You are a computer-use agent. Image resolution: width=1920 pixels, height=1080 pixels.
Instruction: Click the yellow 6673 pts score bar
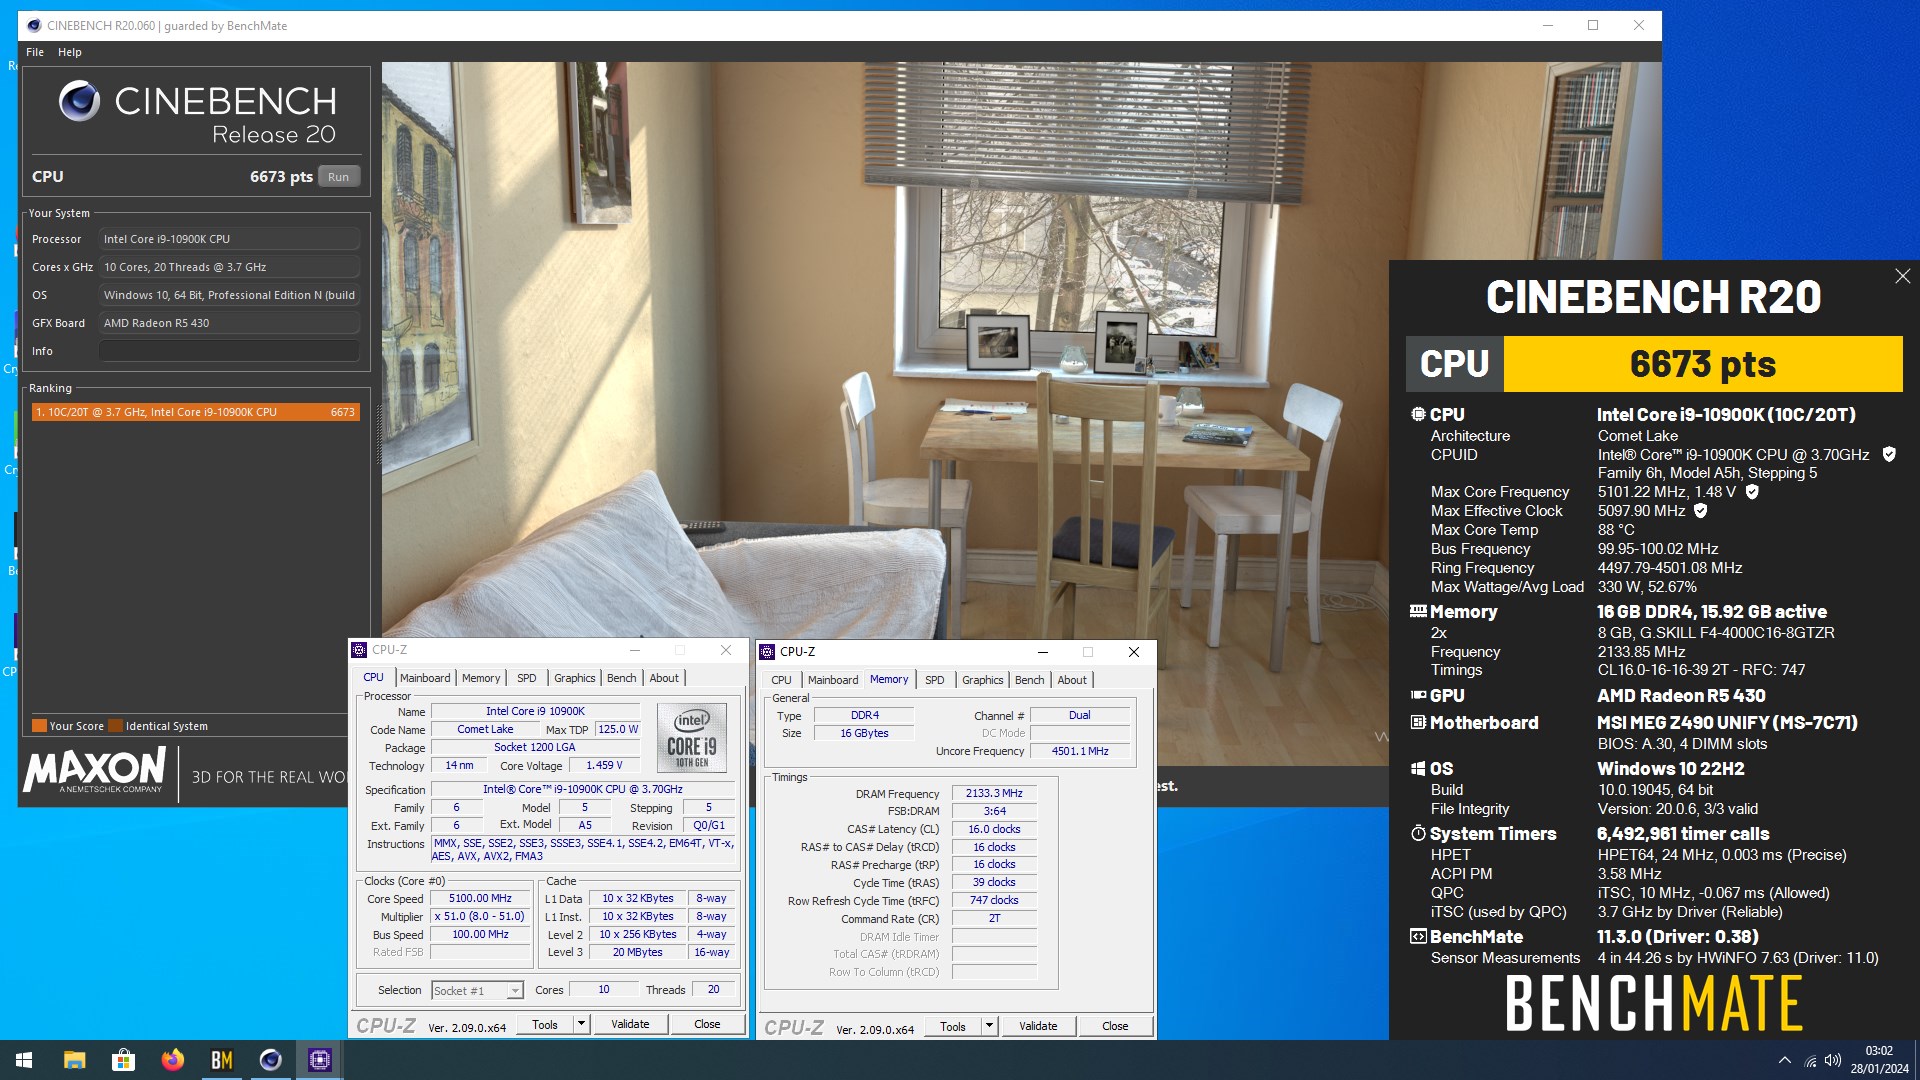coord(1703,364)
